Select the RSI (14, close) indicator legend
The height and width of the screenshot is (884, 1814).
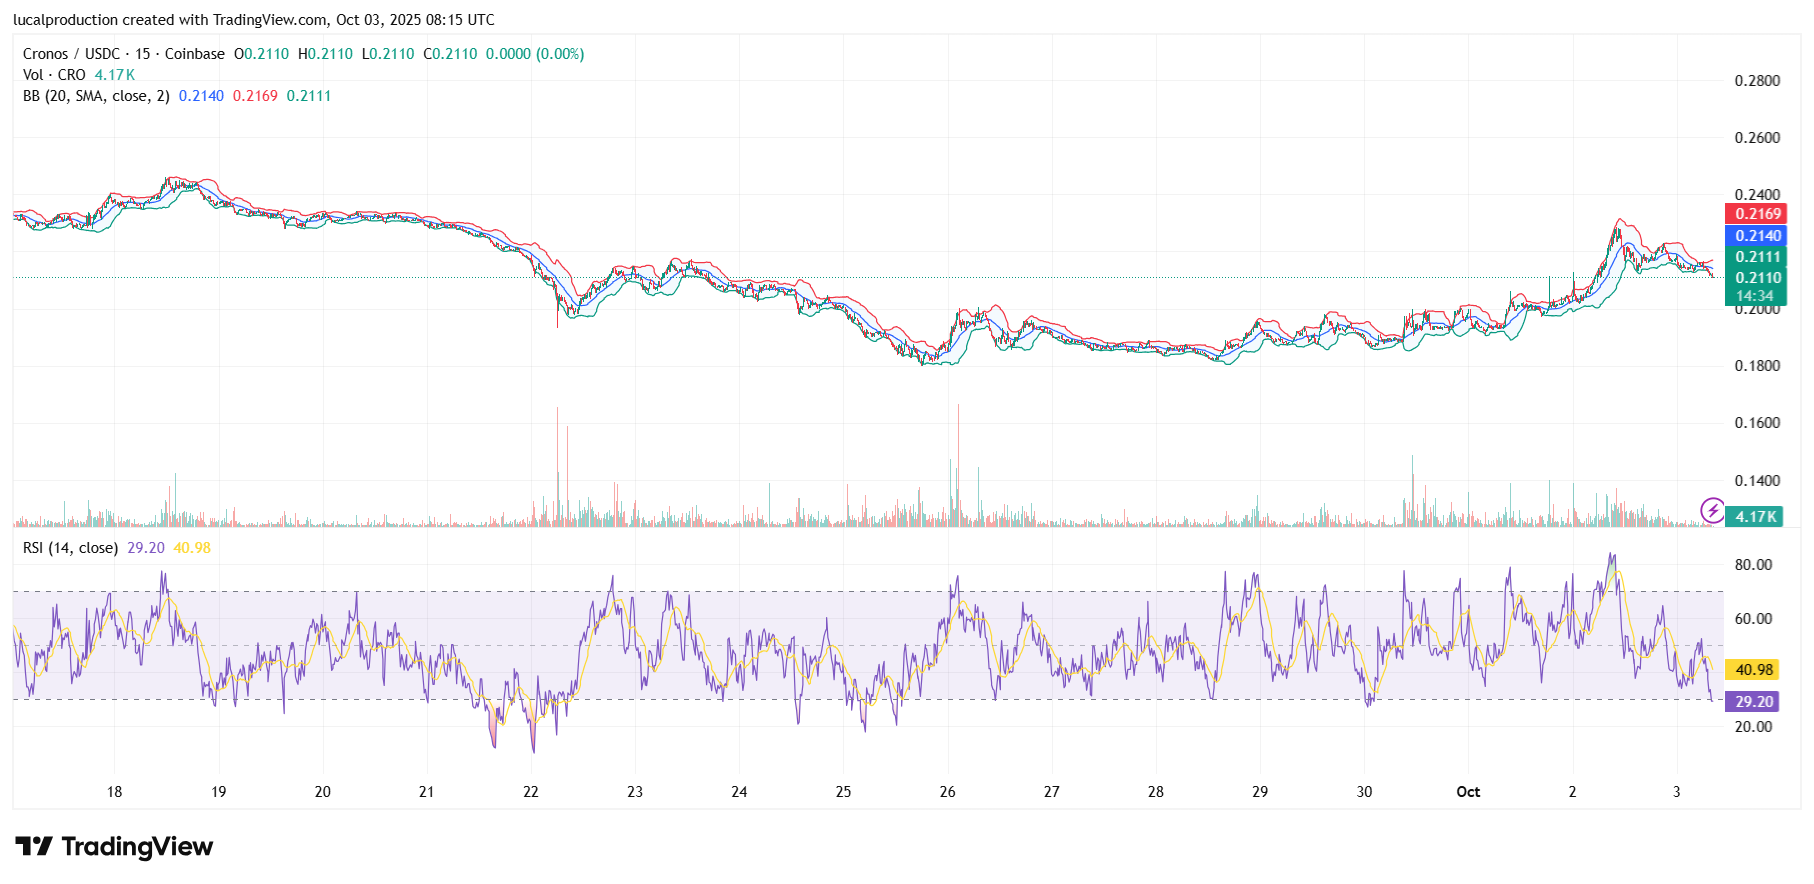point(70,548)
